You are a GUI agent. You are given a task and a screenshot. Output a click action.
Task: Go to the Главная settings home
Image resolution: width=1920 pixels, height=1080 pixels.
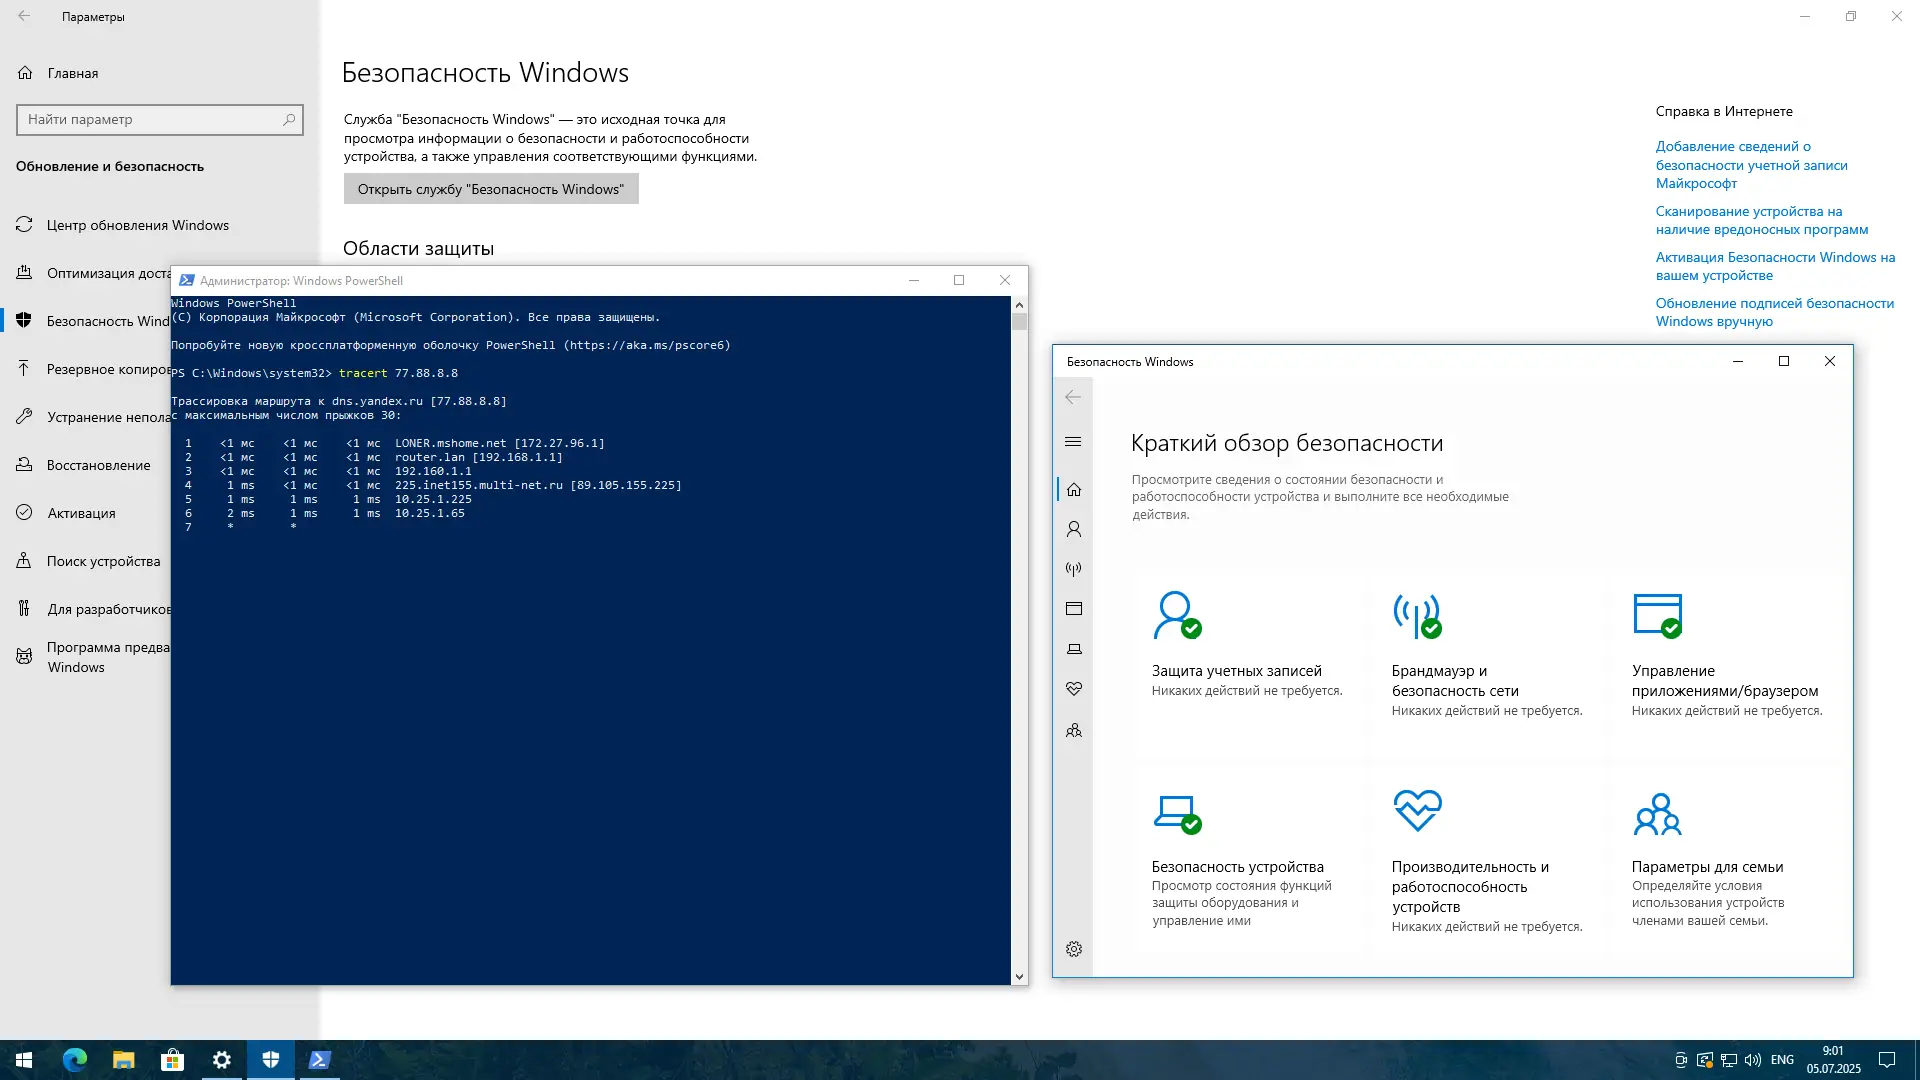pyautogui.click(x=72, y=73)
